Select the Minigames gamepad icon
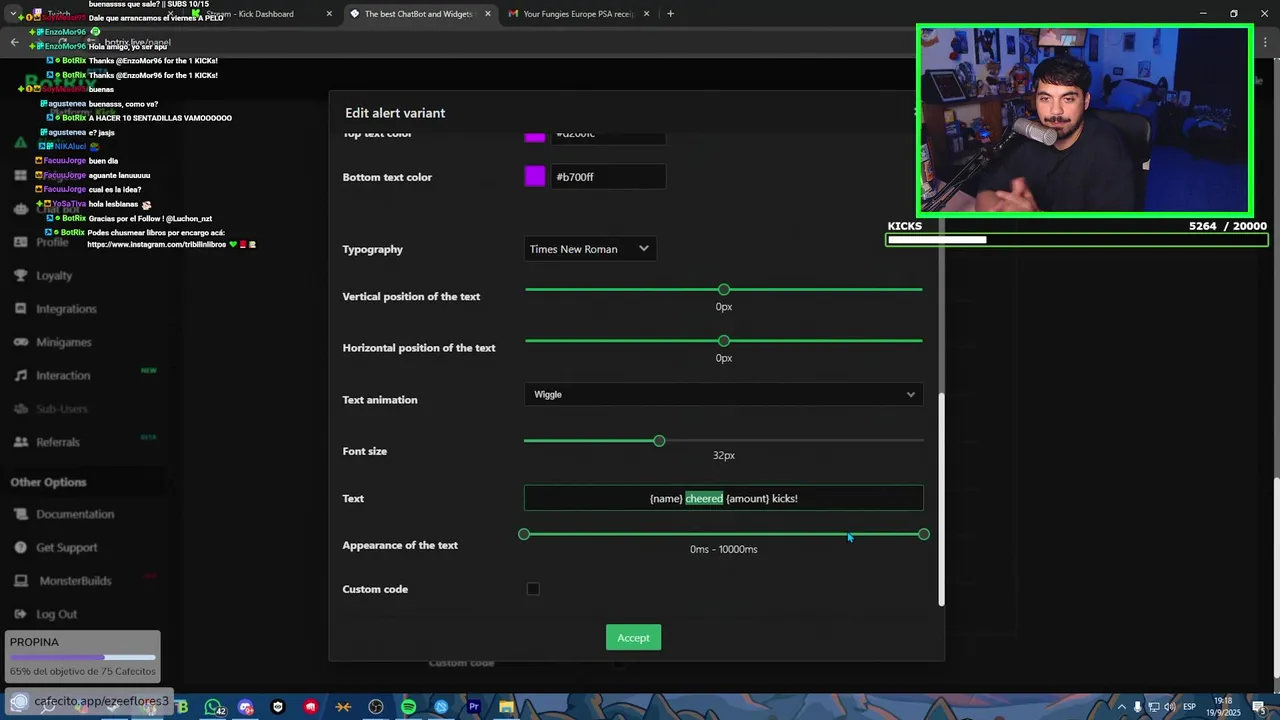 20,342
